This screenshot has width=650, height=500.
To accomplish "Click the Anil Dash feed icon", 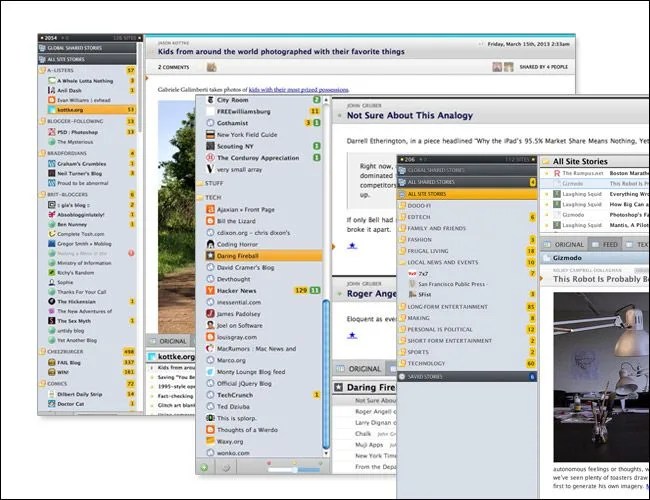I will pos(51,90).
